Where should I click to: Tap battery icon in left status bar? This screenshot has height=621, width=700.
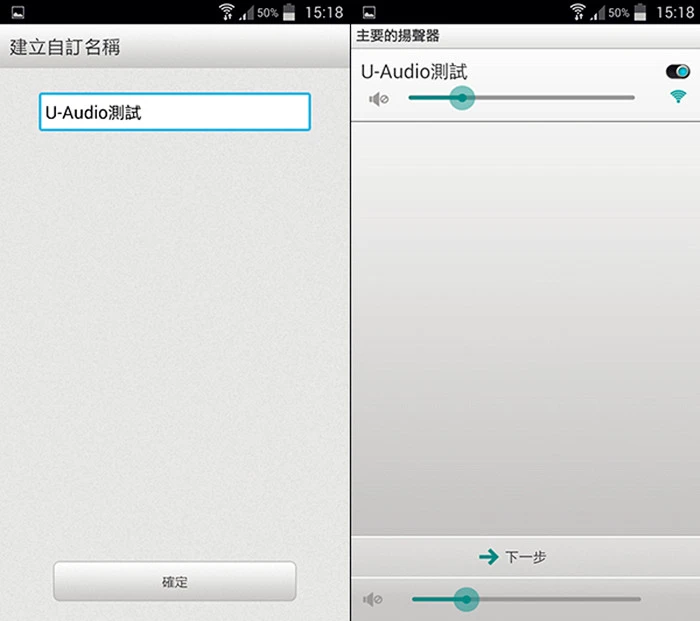point(289,12)
